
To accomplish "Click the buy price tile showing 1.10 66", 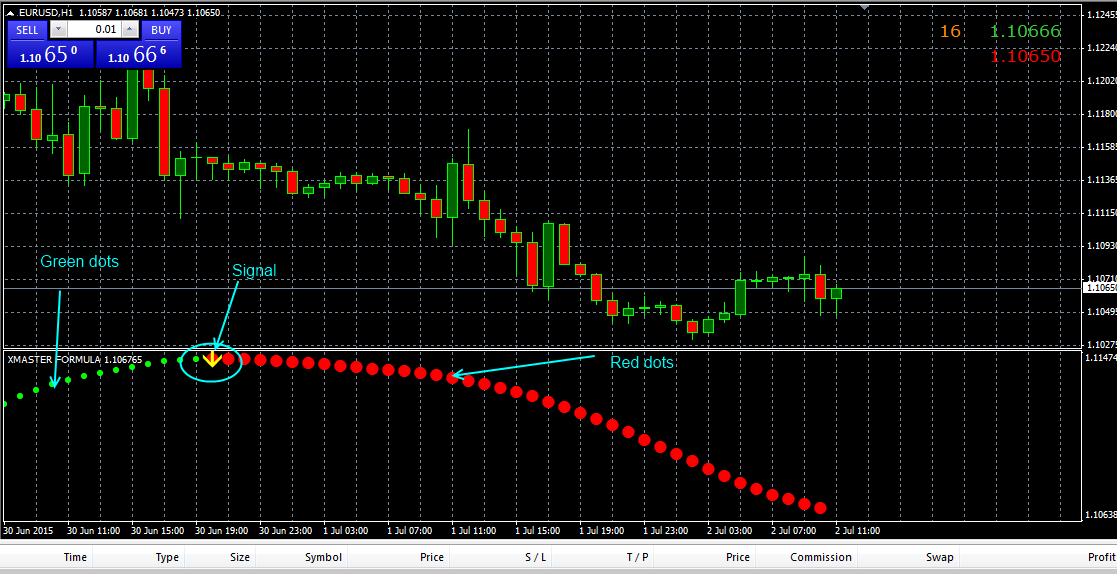I will [x=138, y=55].
